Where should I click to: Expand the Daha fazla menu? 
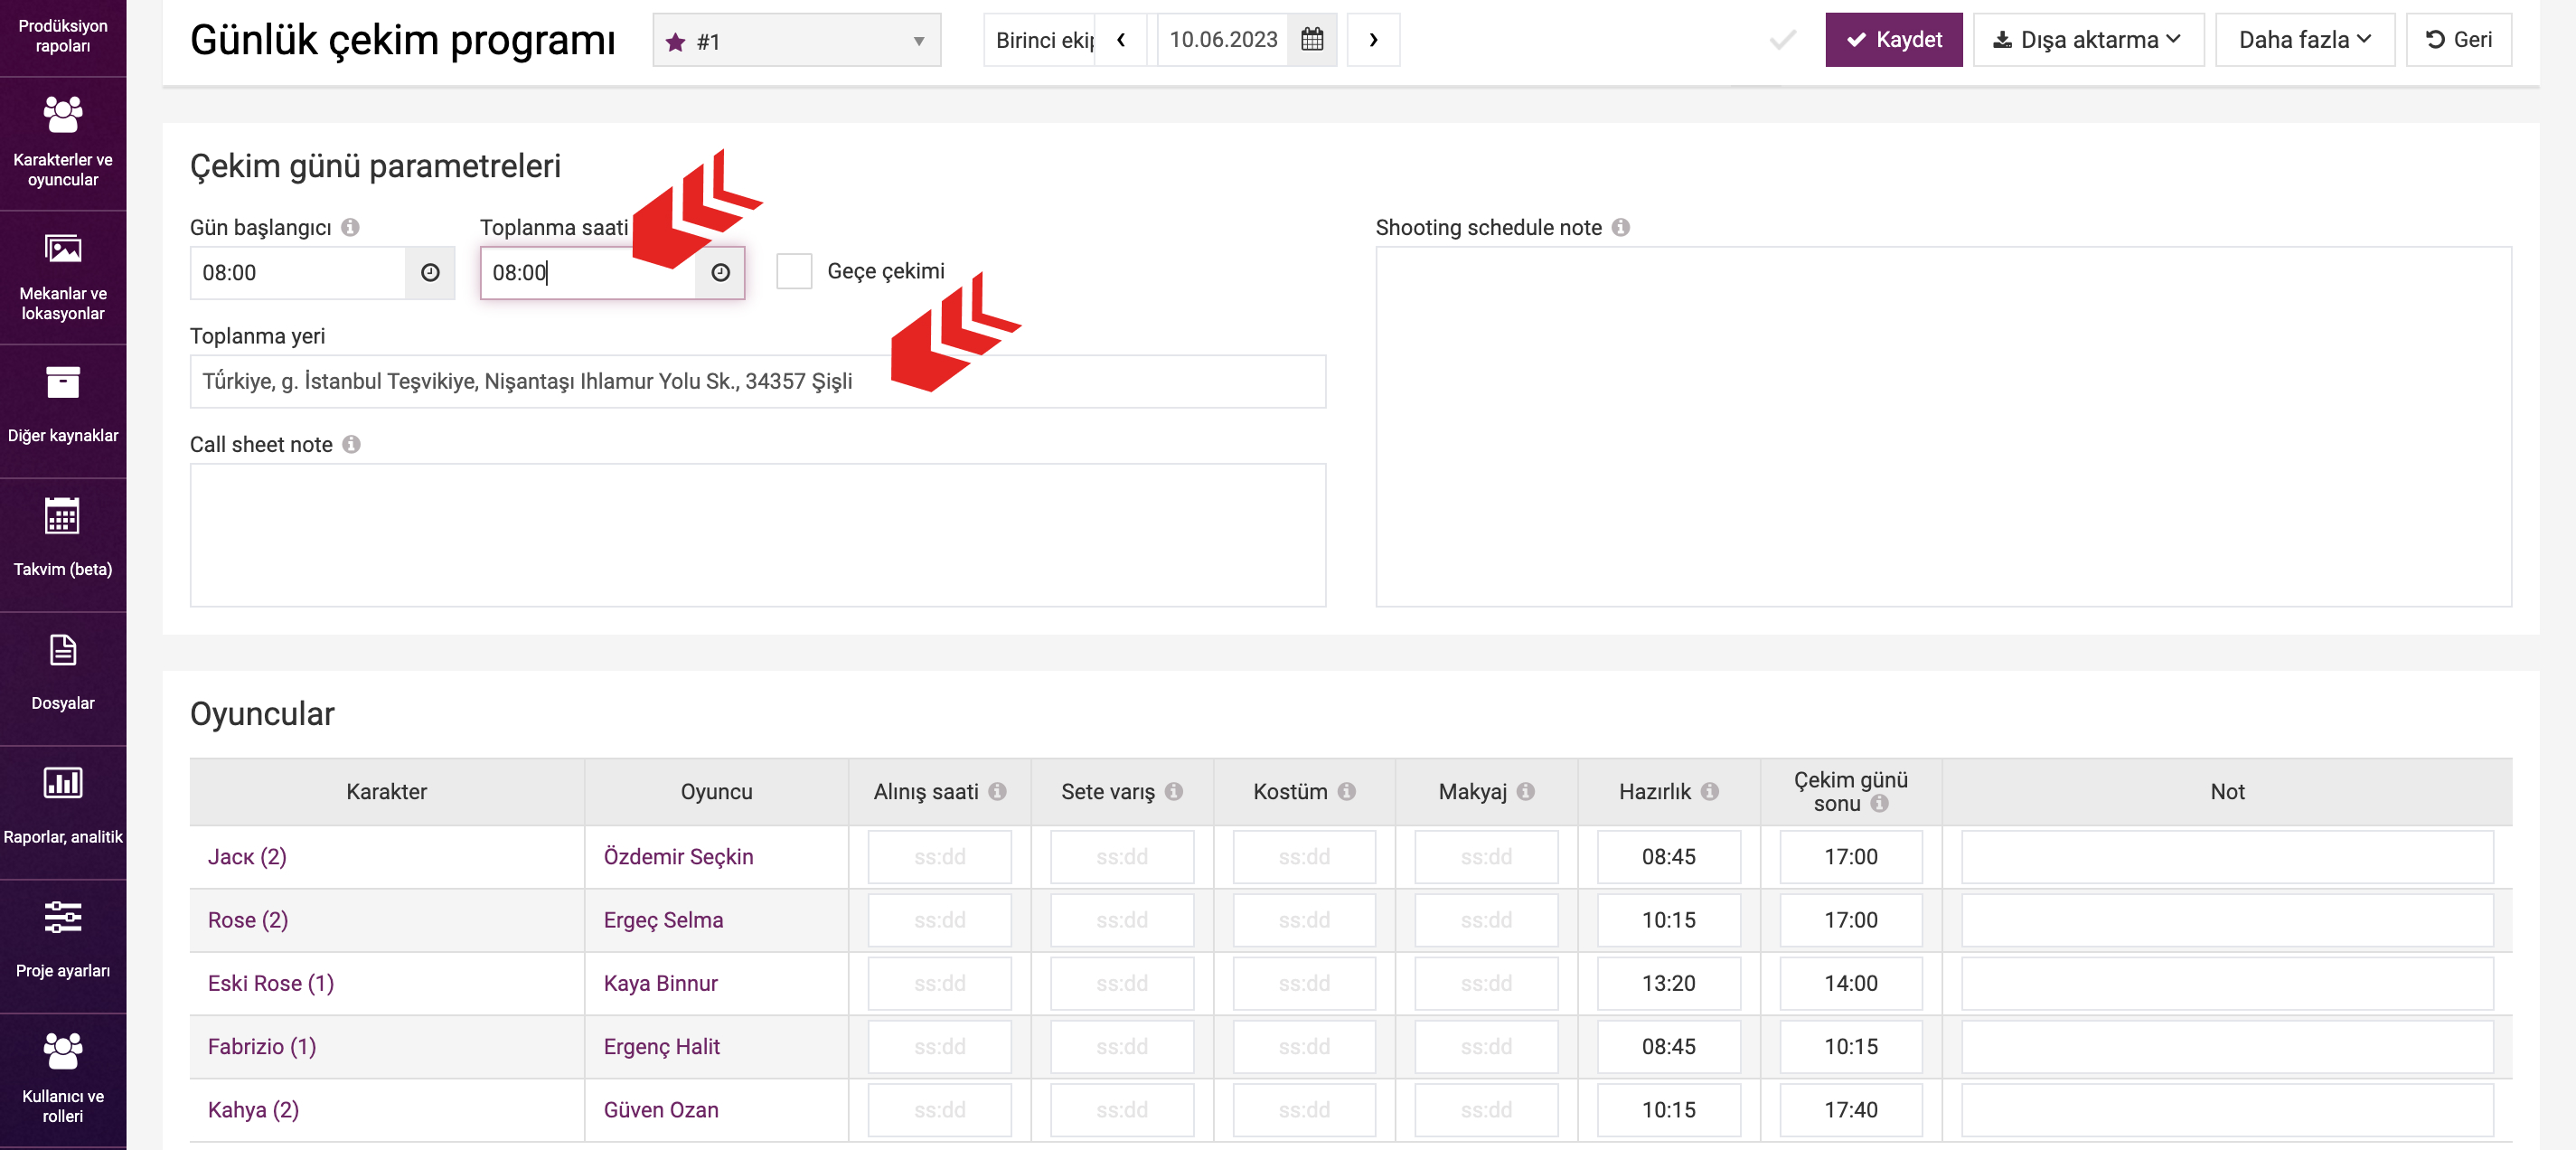coord(2305,40)
